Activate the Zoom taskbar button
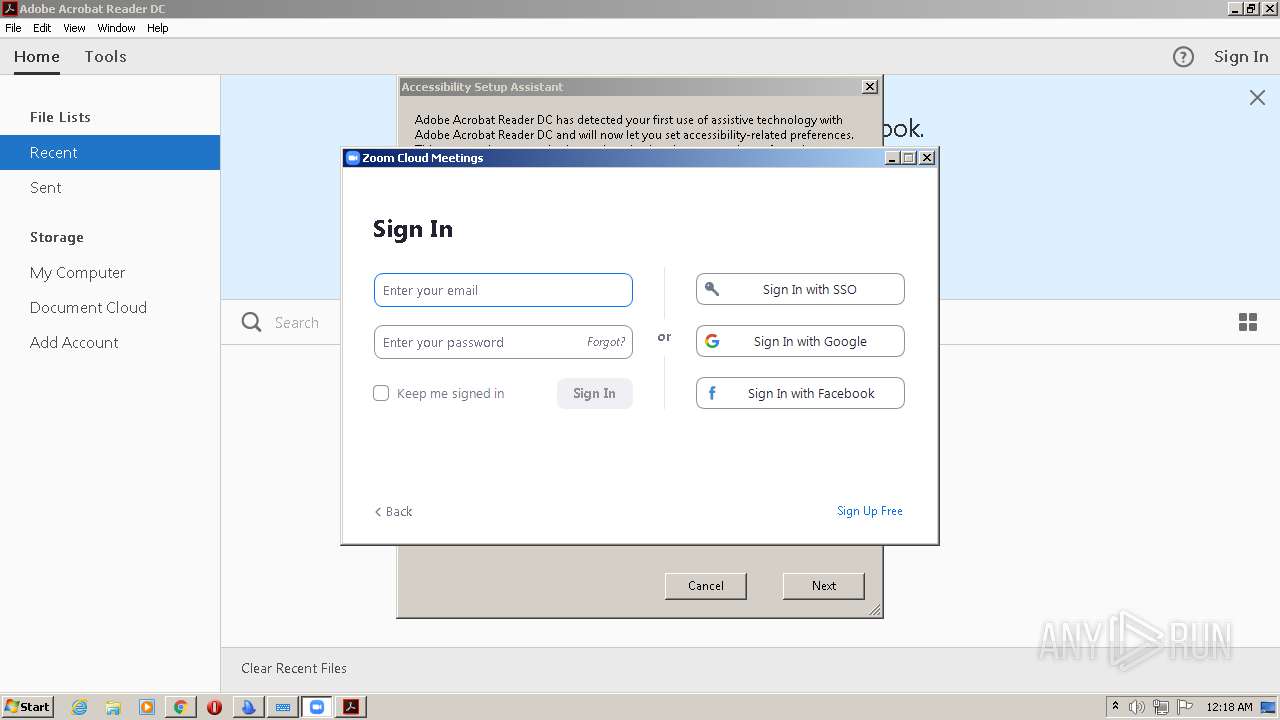 [x=317, y=707]
